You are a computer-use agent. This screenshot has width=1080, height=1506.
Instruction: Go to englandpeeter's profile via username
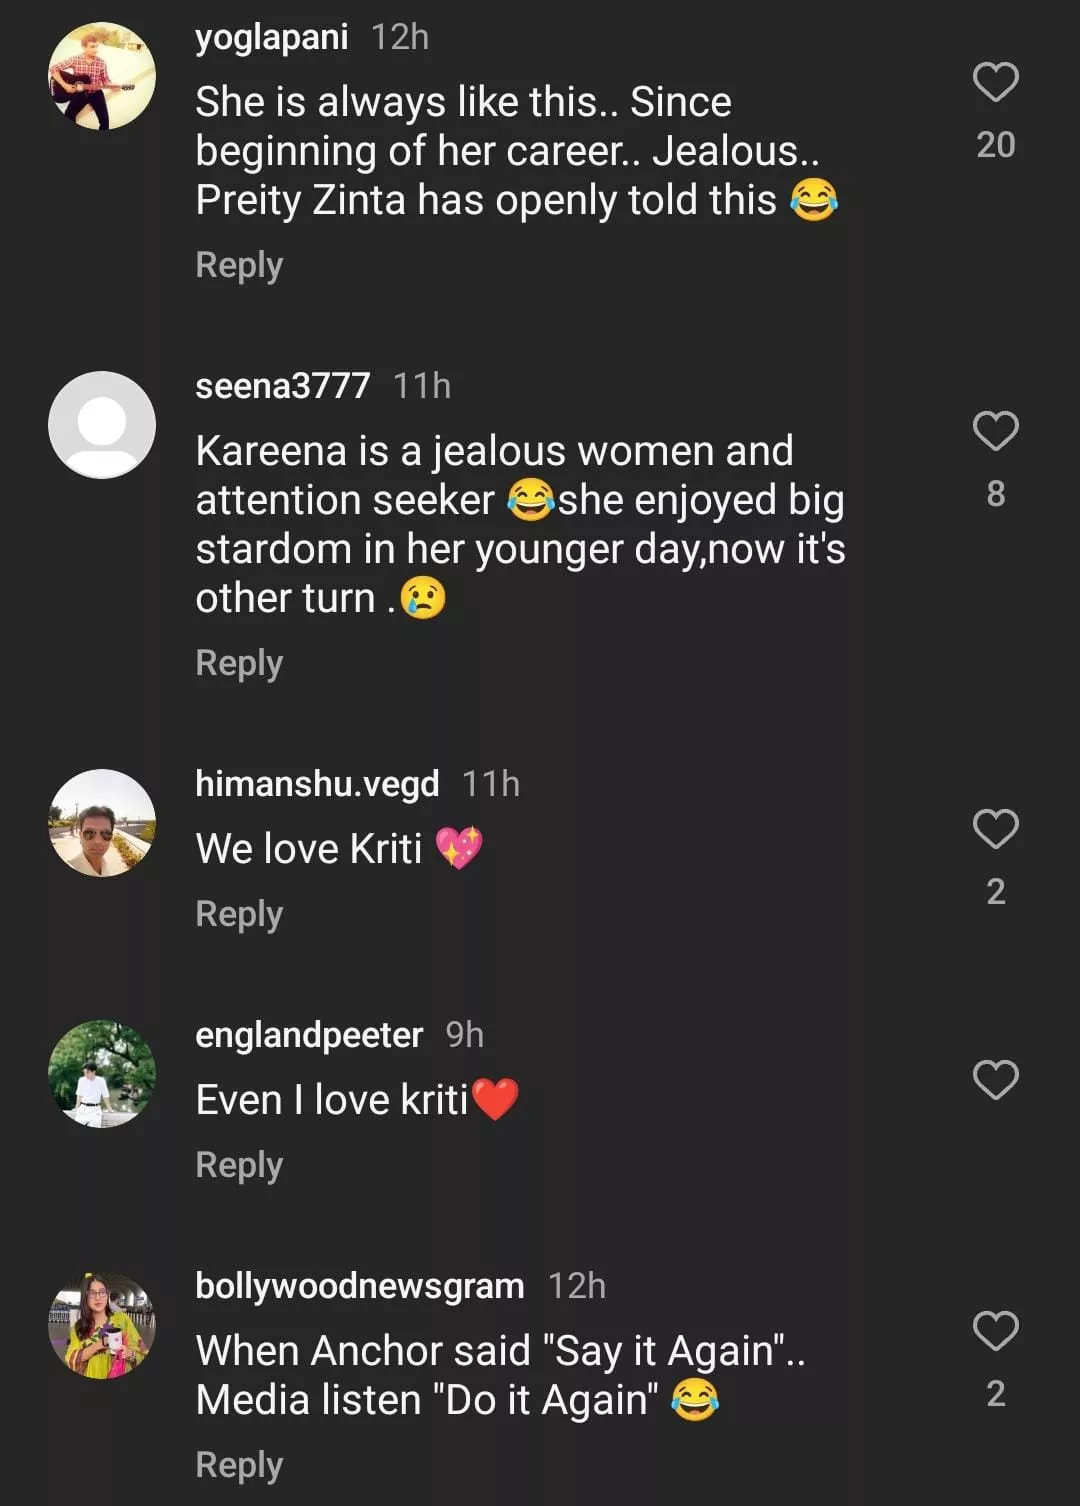click(x=309, y=1035)
